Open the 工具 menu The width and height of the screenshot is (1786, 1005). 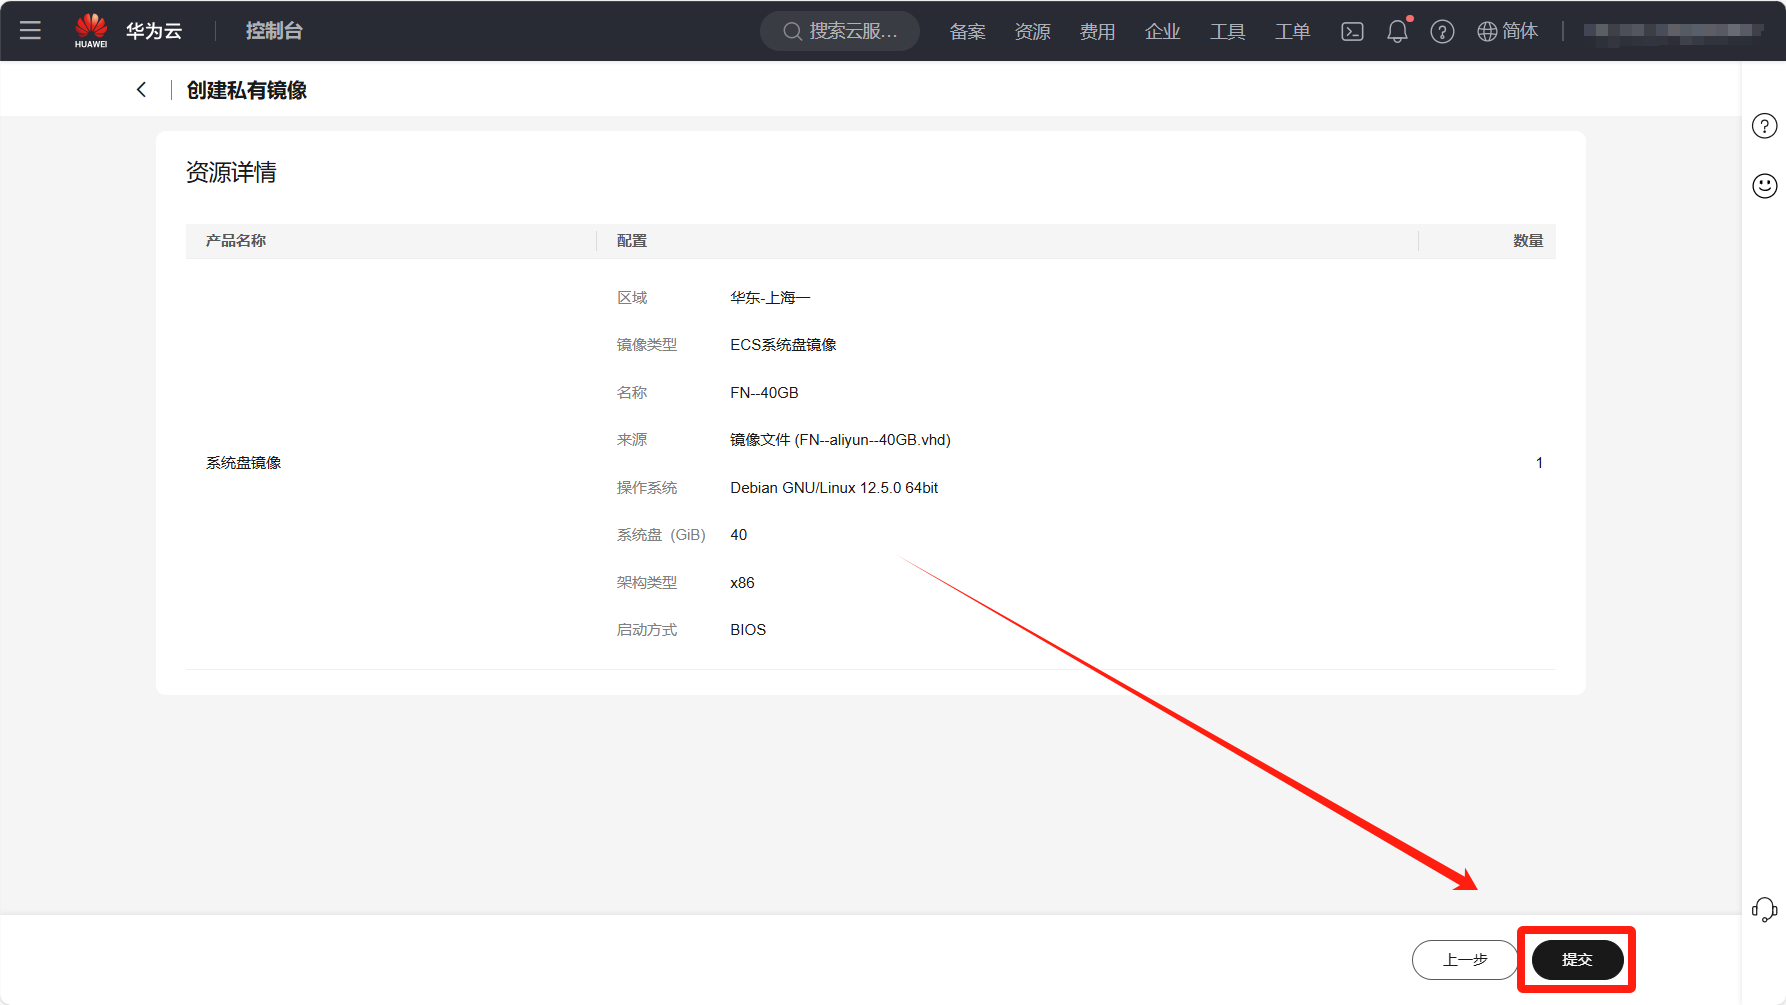point(1227,32)
